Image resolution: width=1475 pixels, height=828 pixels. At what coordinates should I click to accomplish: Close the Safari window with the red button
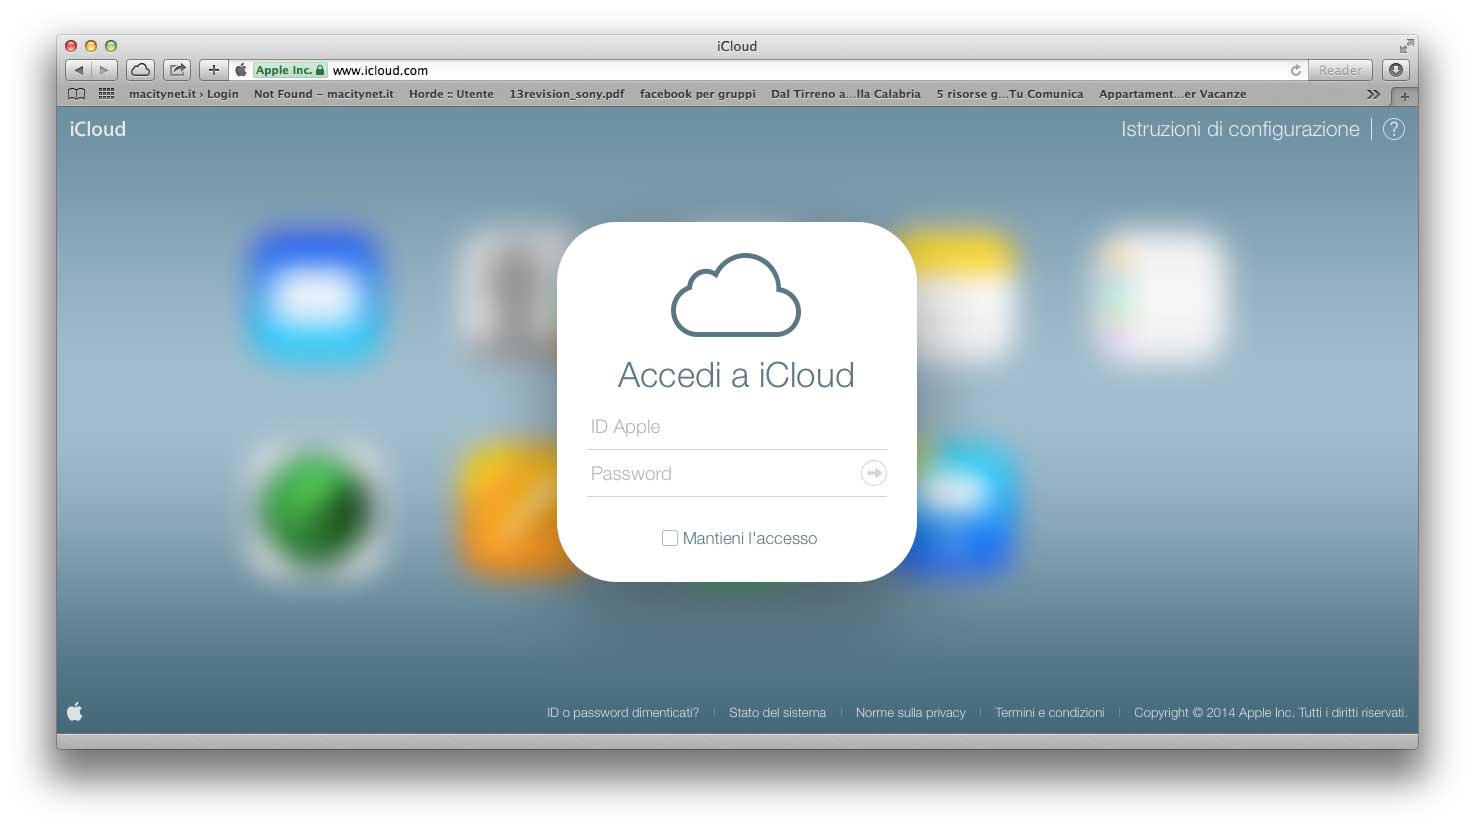click(x=71, y=46)
